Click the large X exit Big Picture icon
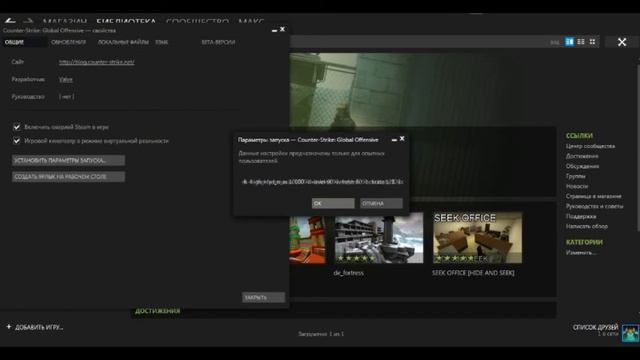The height and width of the screenshot is (360, 640). coord(622,42)
